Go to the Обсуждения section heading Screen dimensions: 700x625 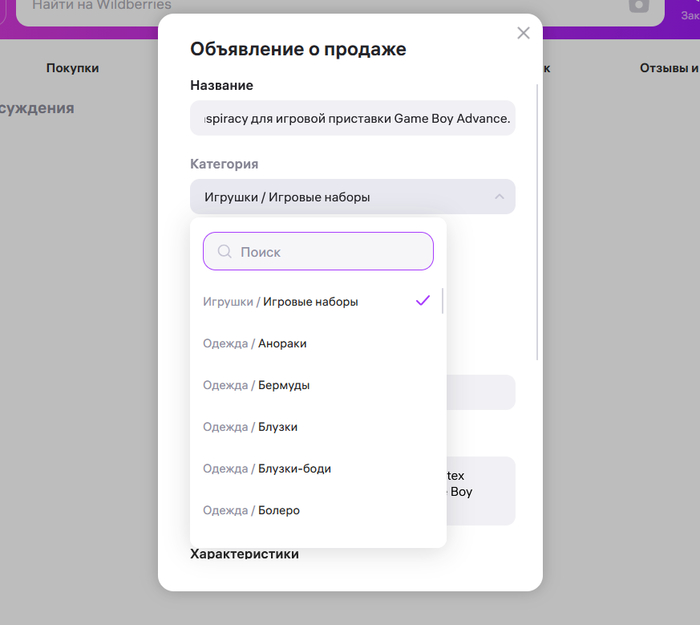(37, 108)
